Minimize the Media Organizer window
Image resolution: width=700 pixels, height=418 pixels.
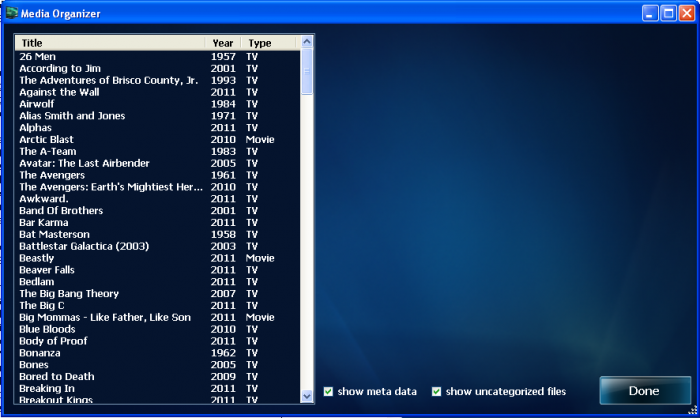[650, 13]
